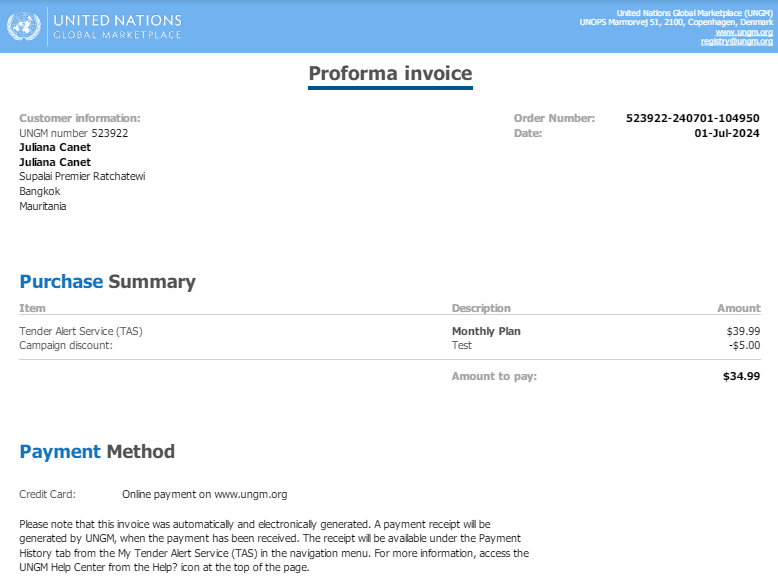Click the first Juliana Canet name line

point(55,147)
